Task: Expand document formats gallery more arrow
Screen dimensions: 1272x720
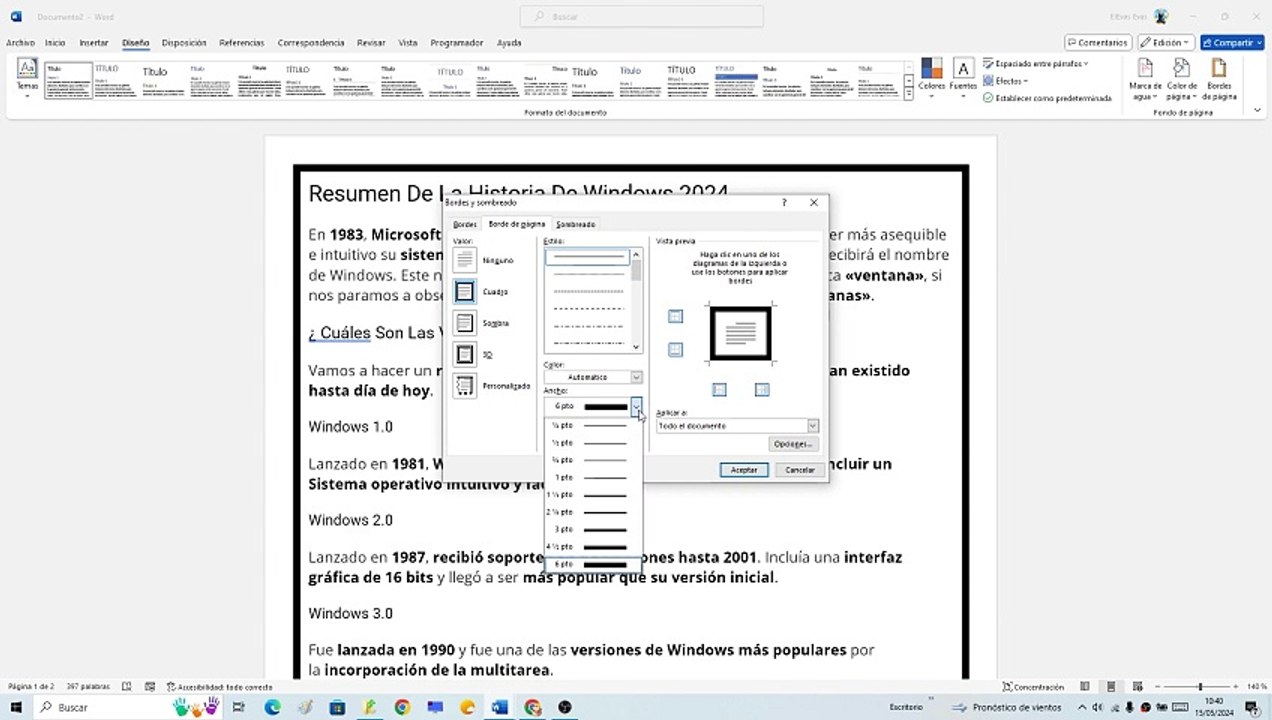Action: coord(908,93)
